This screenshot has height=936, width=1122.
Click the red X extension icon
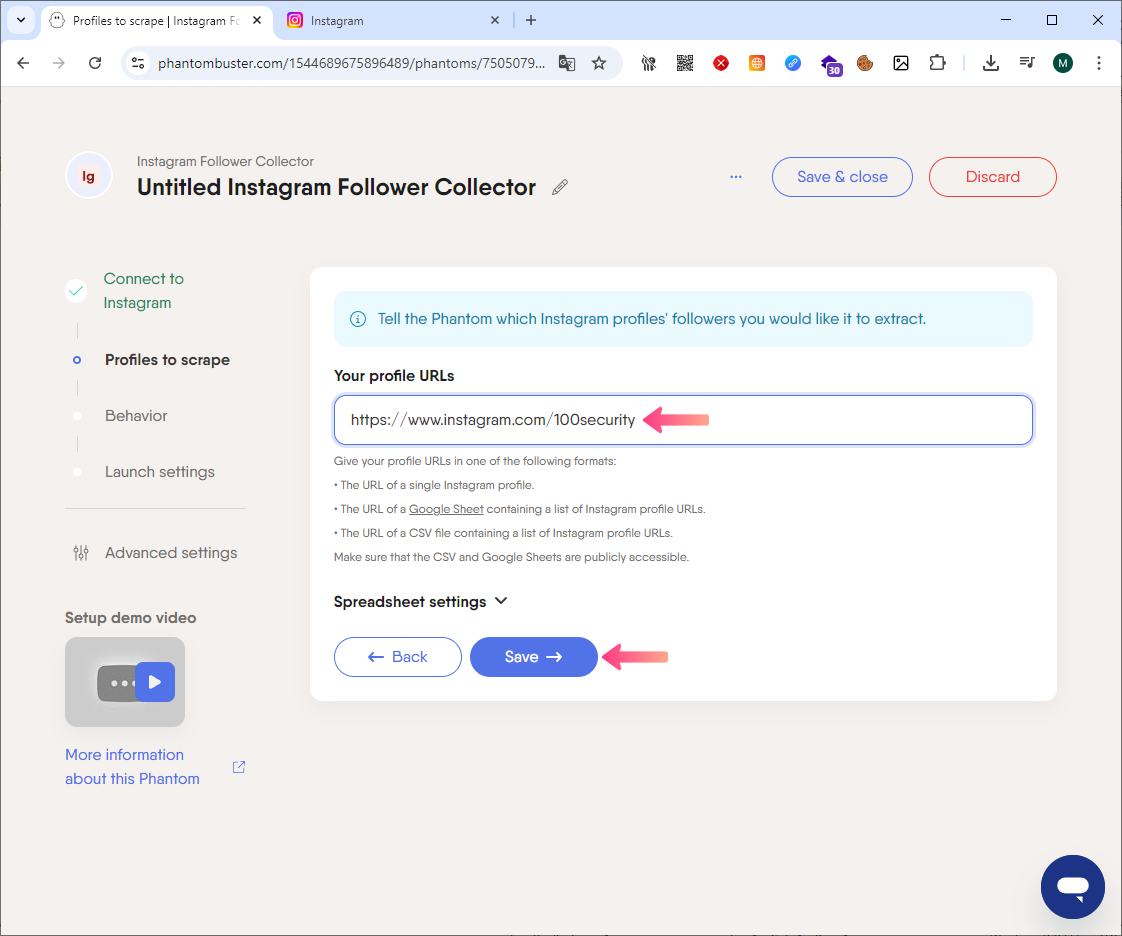point(721,63)
